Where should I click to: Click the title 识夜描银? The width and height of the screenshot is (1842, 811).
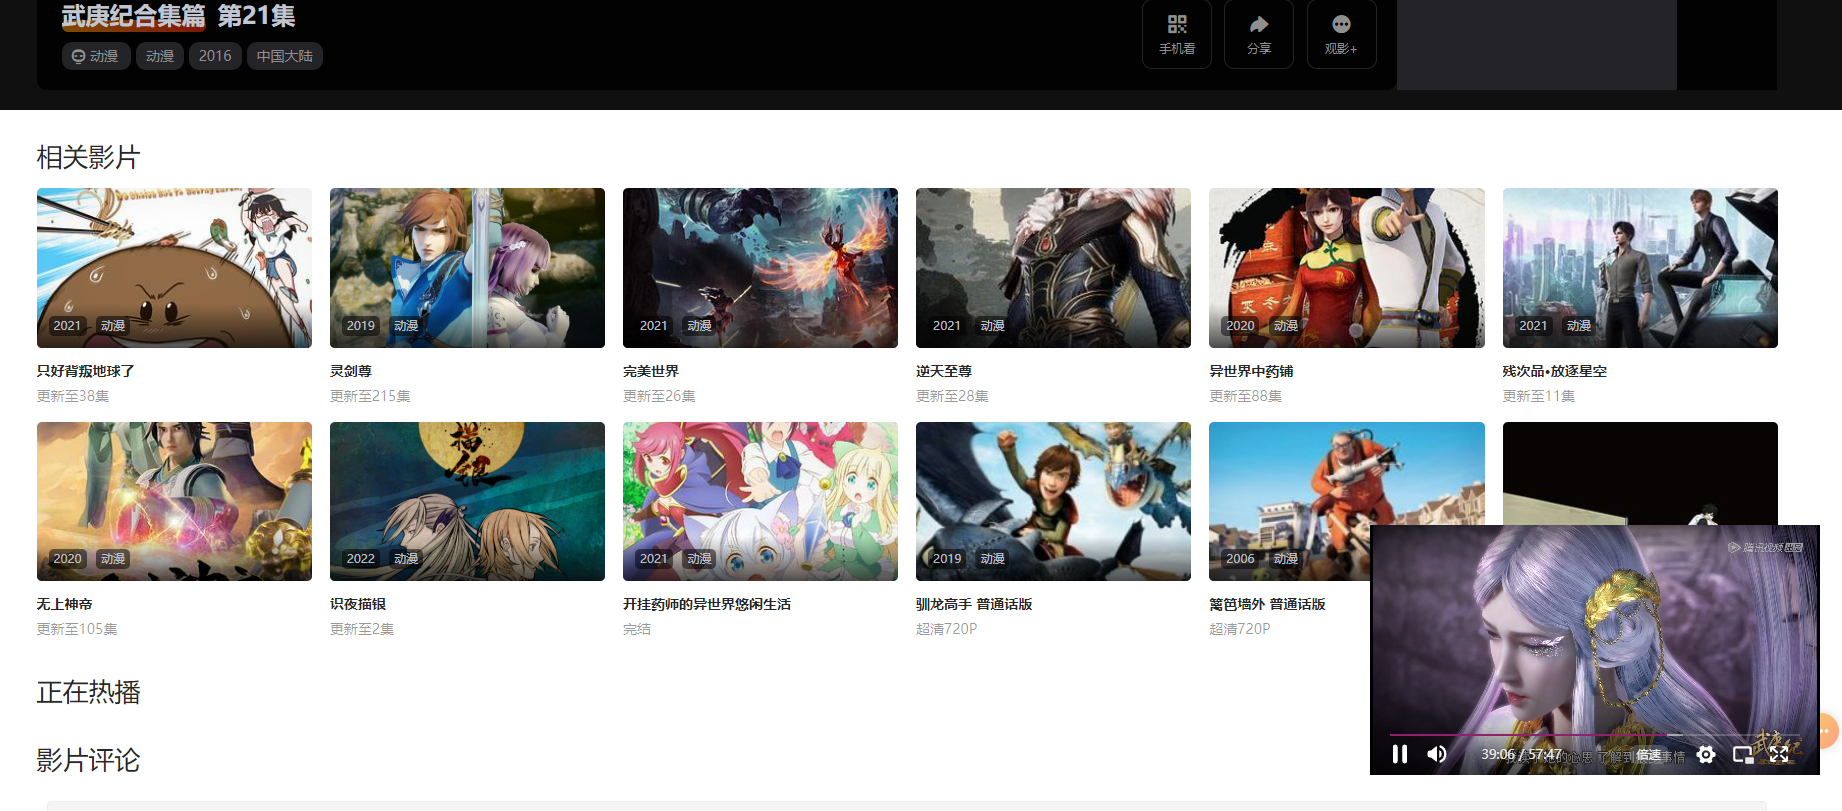point(358,604)
